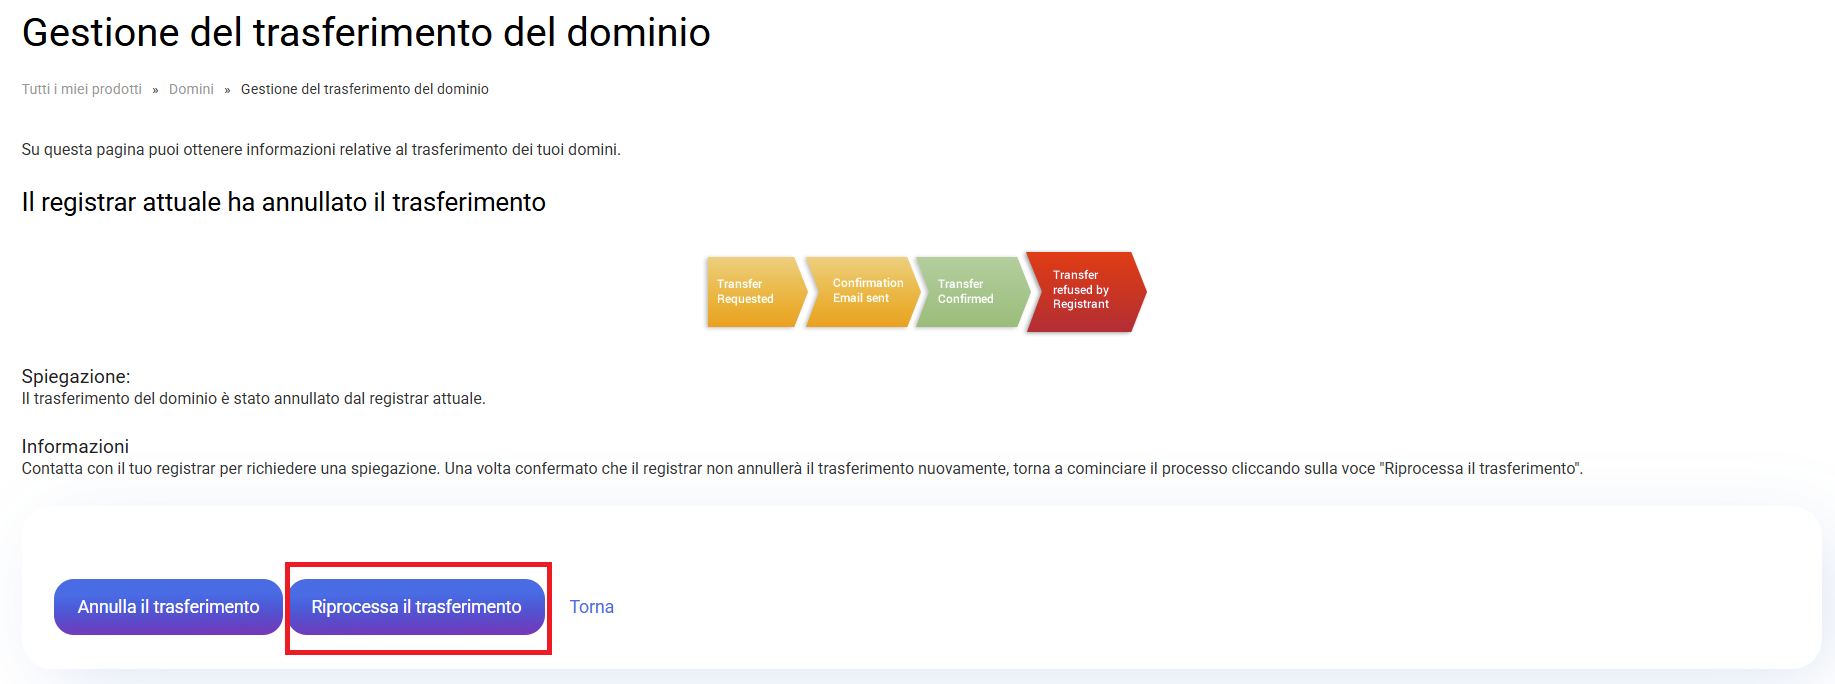Click the red Transfer refused by Registrant step
1835x684 pixels.
point(1084,290)
